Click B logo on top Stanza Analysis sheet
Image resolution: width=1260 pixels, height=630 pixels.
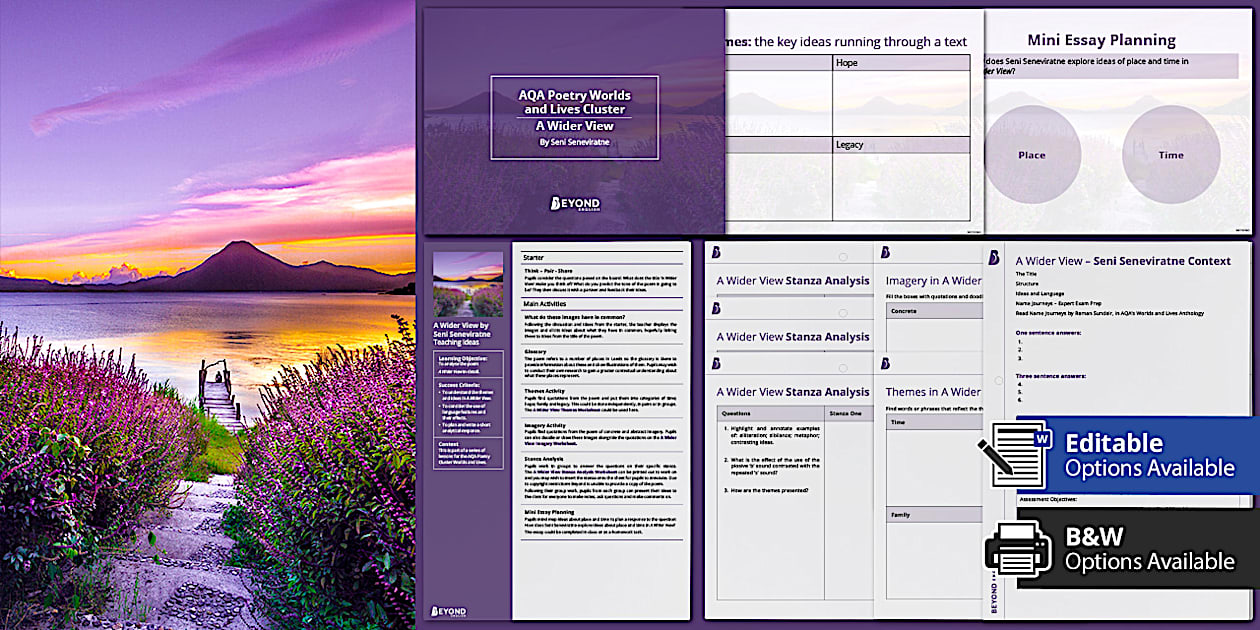coord(717,253)
